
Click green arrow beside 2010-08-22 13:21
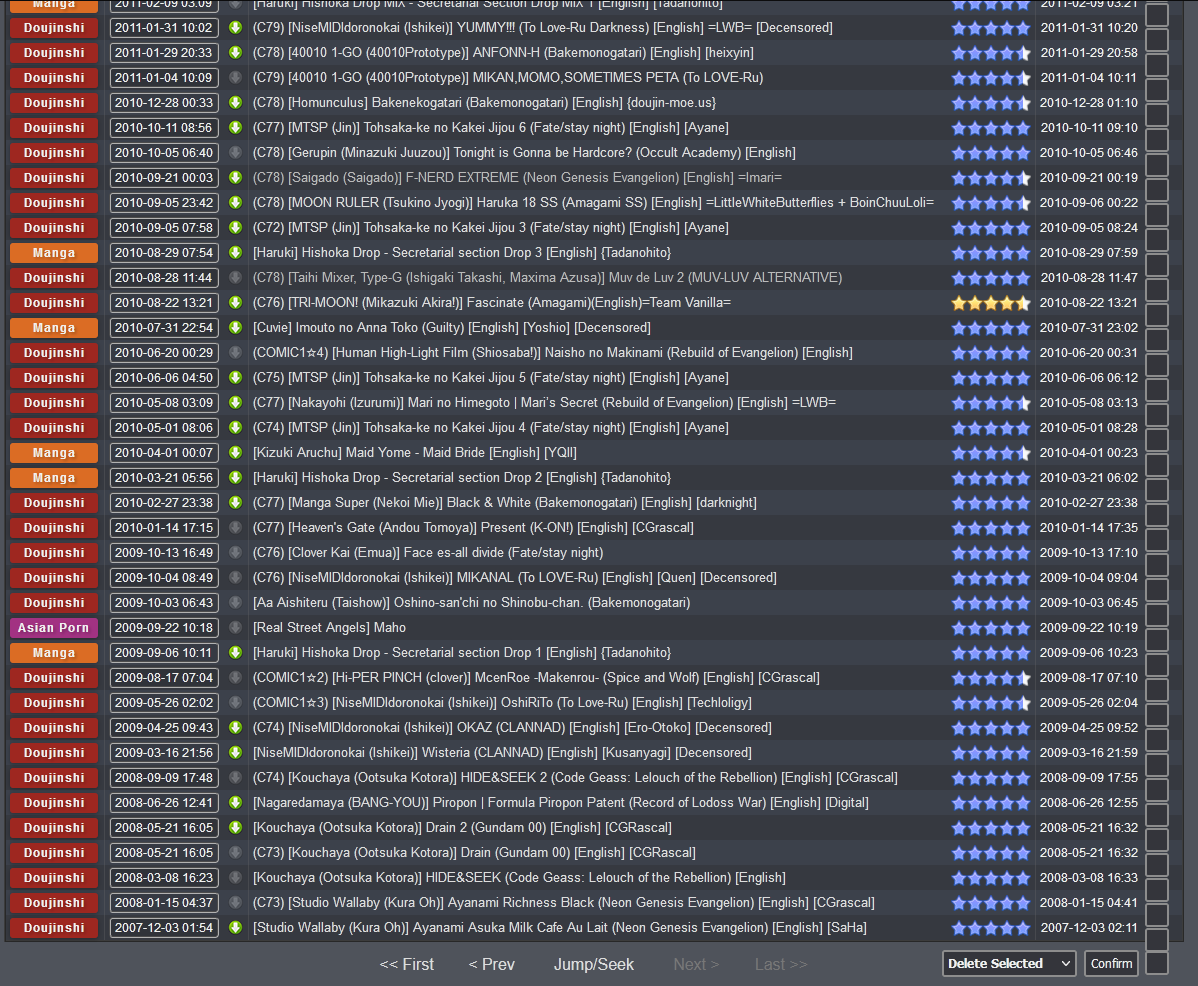[x=235, y=302]
